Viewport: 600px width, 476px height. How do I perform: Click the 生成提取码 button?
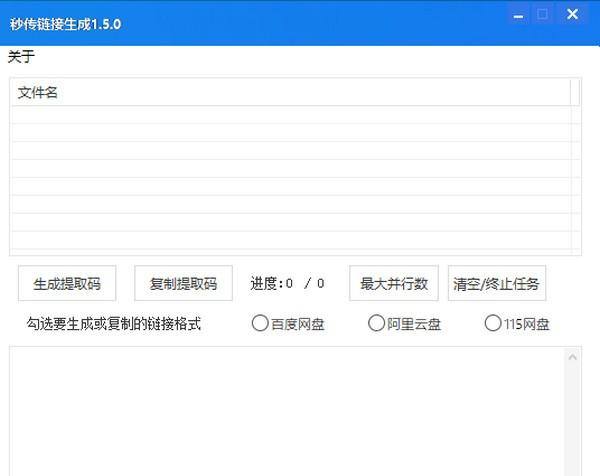pos(67,283)
